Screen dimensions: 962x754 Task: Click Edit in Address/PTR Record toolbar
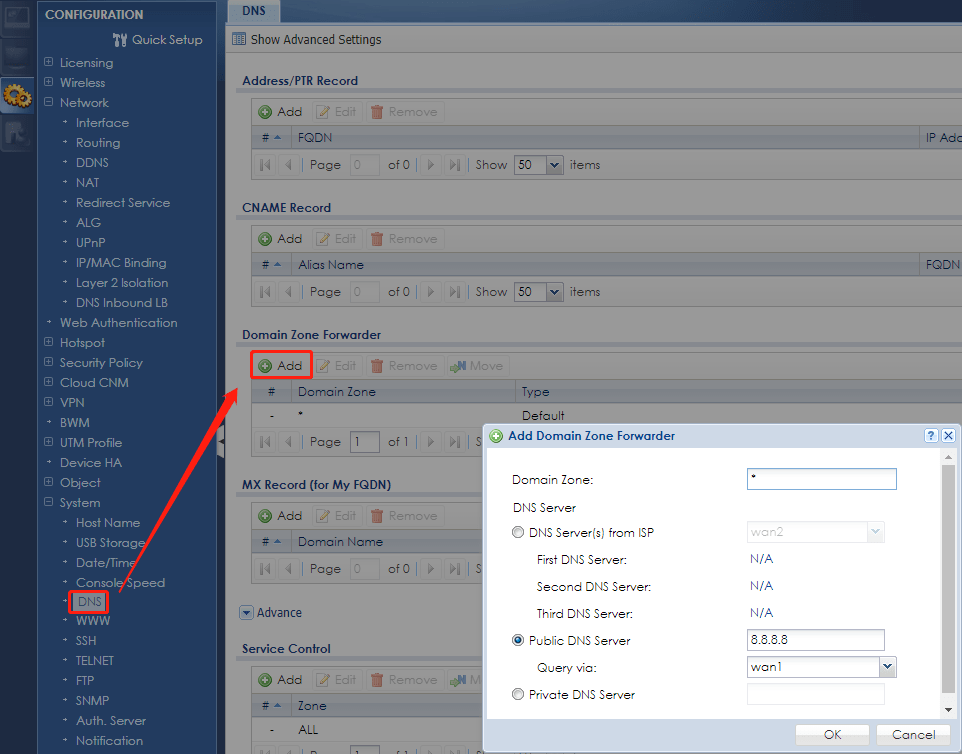coord(337,112)
